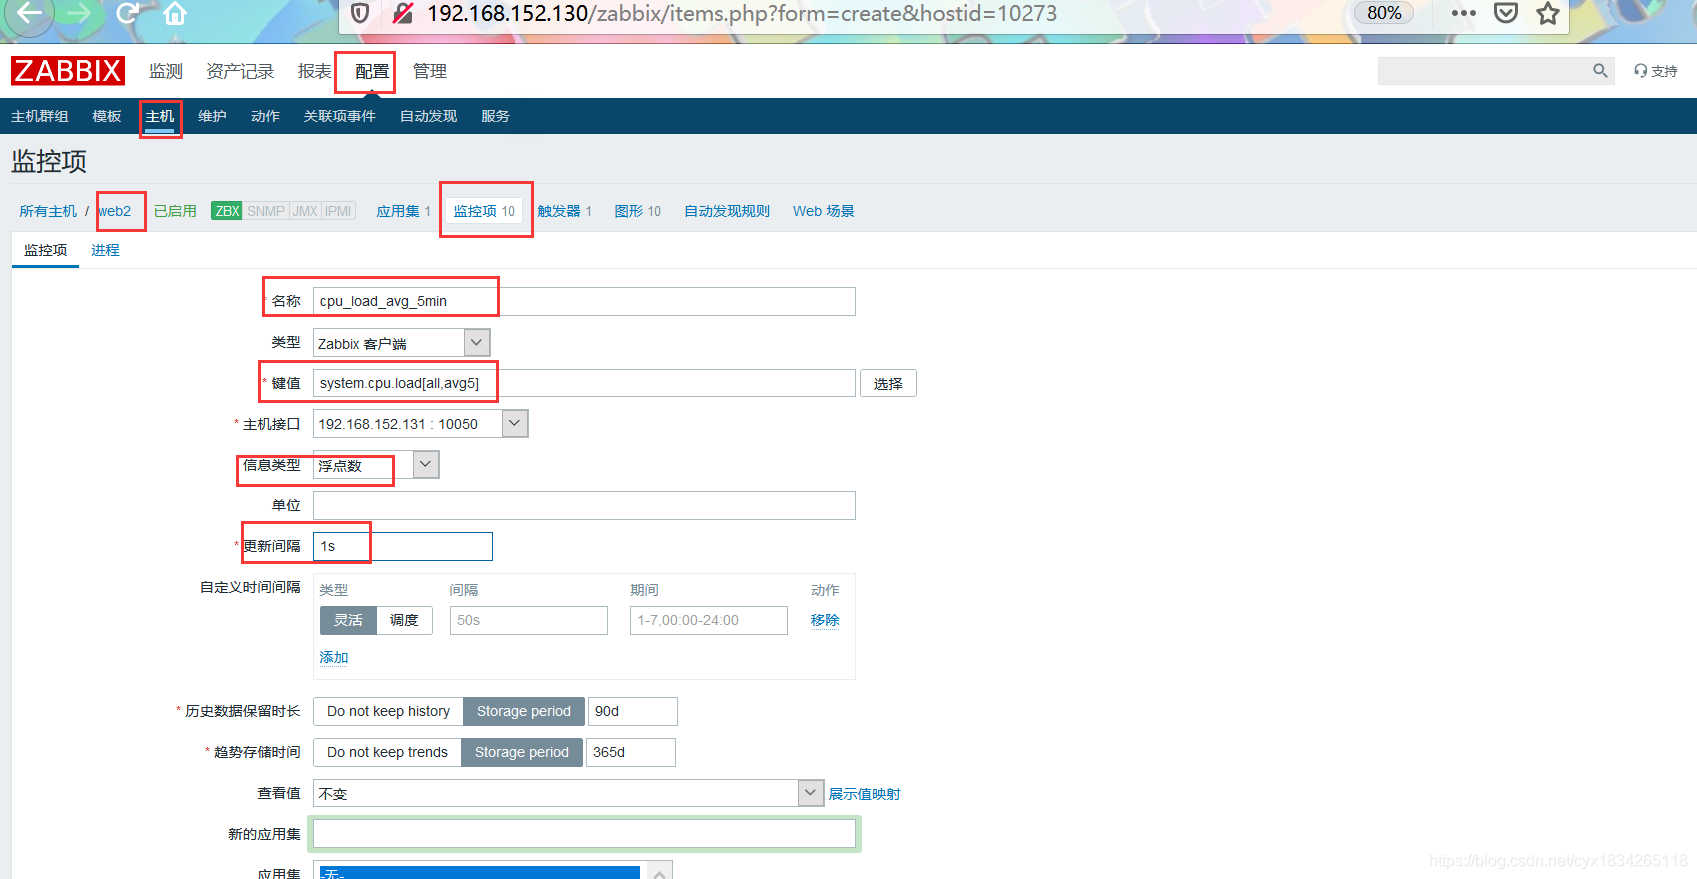1697x879 pixels.
Task: Go to 自动发现 submenu
Action: [x=428, y=116]
